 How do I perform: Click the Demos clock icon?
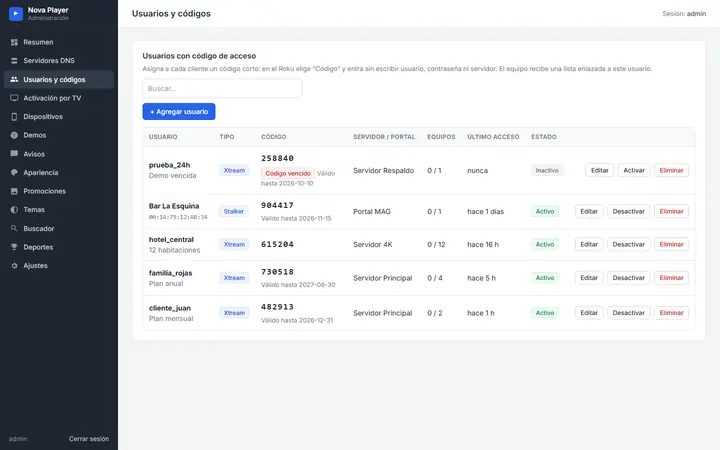[14, 135]
